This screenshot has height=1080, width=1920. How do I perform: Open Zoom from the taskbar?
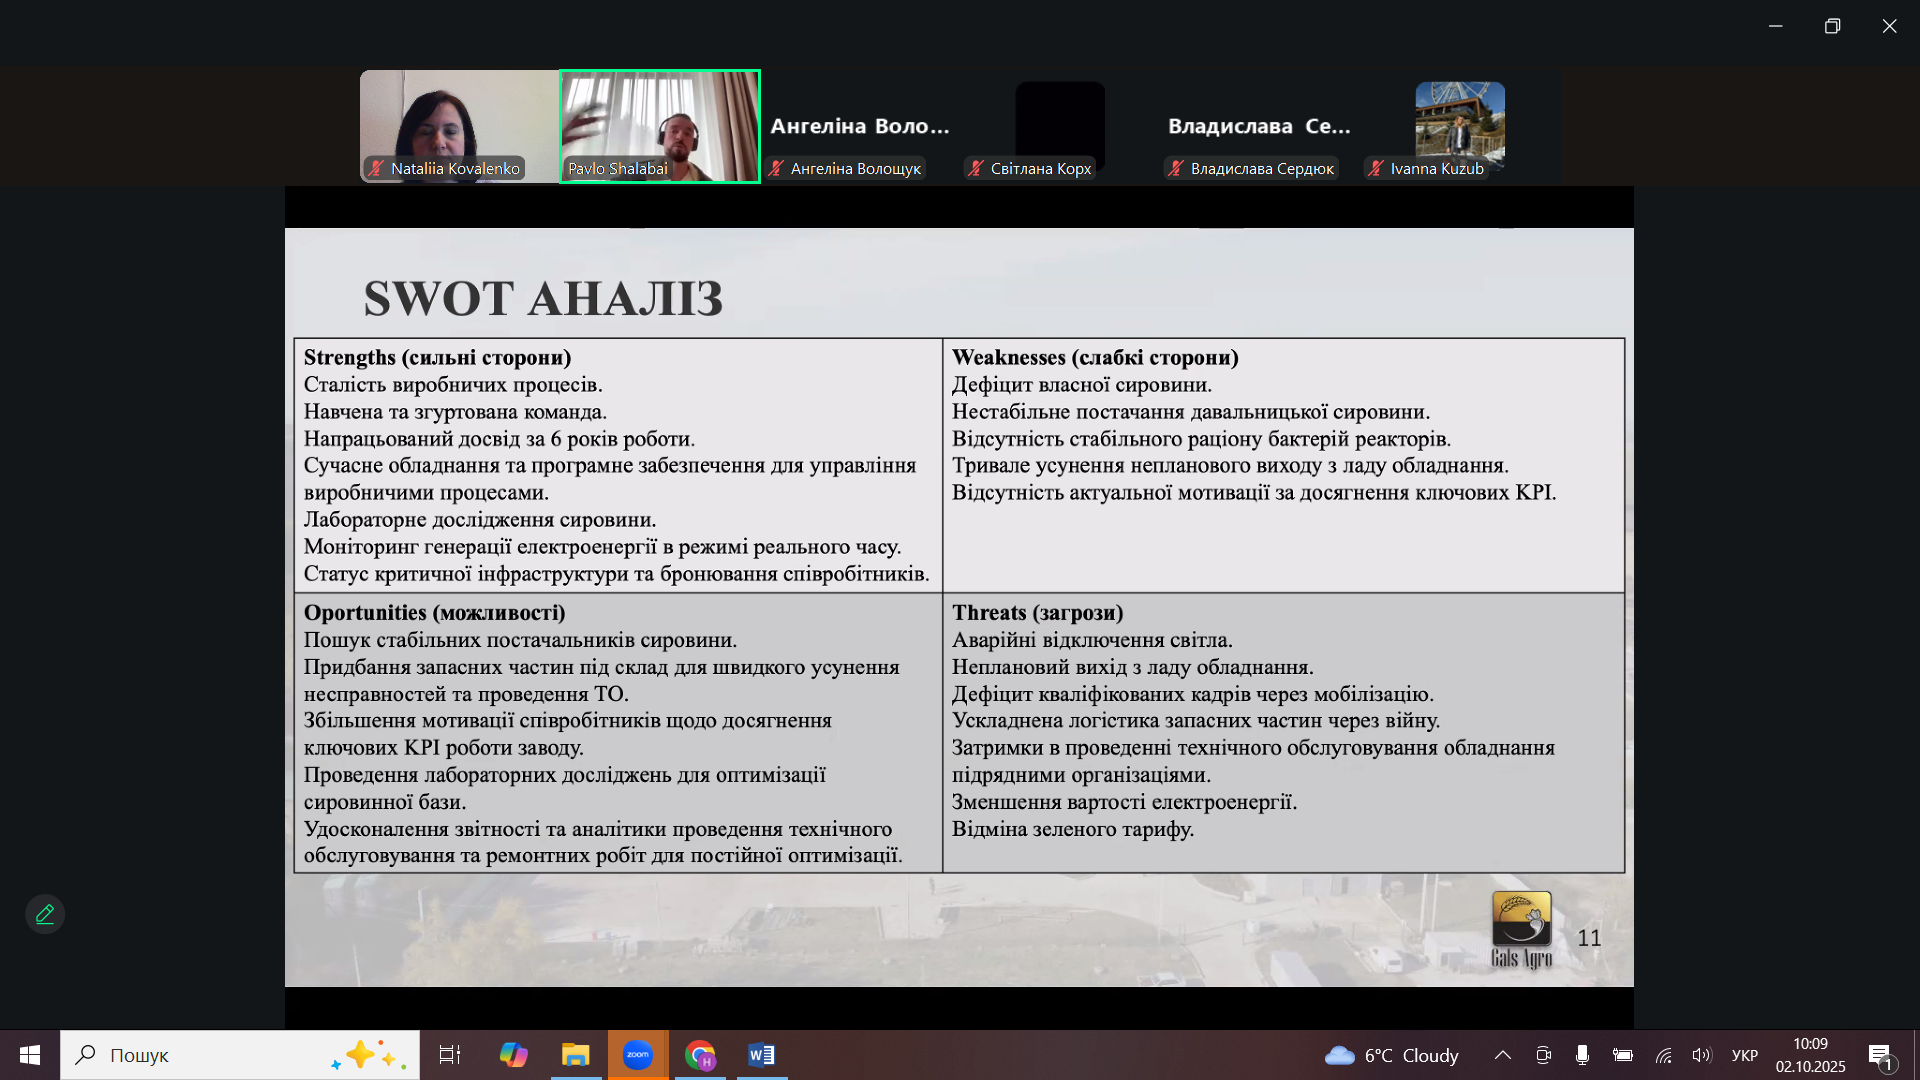[637, 1055]
